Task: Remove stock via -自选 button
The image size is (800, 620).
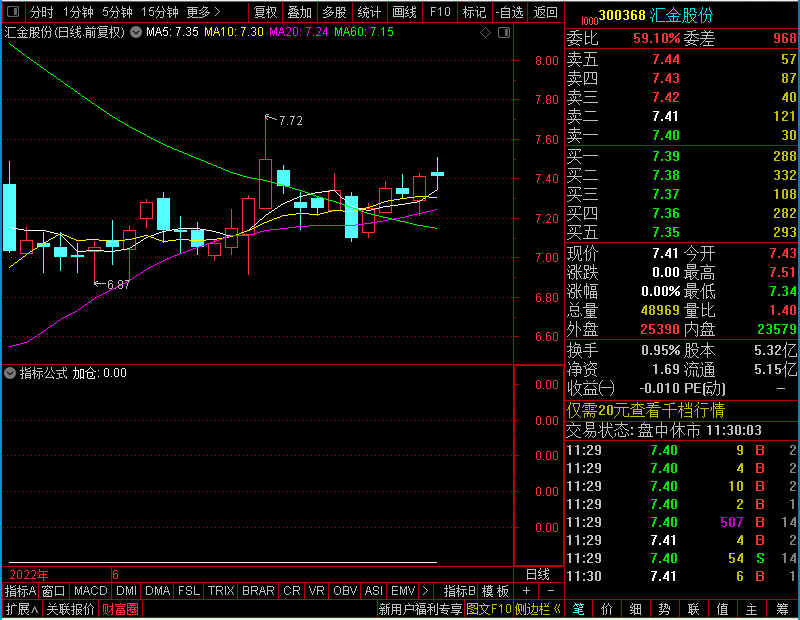Action: (x=510, y=12)
